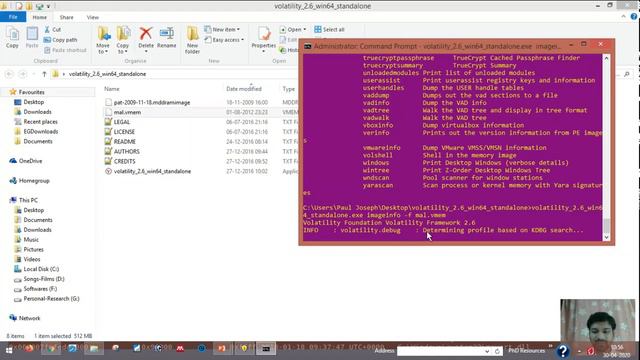Viewport: 640px width, 360px height.
Task: Sort by the Name column header
Action: (x=112, y=89)
